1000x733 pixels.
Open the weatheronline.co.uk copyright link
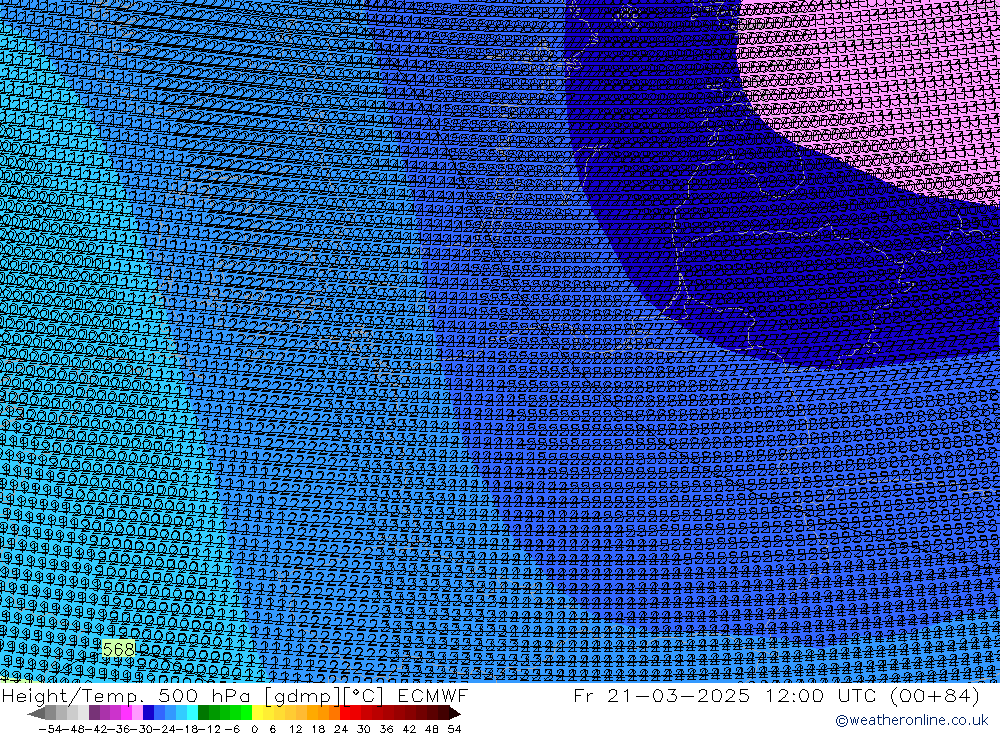[911, 720]
